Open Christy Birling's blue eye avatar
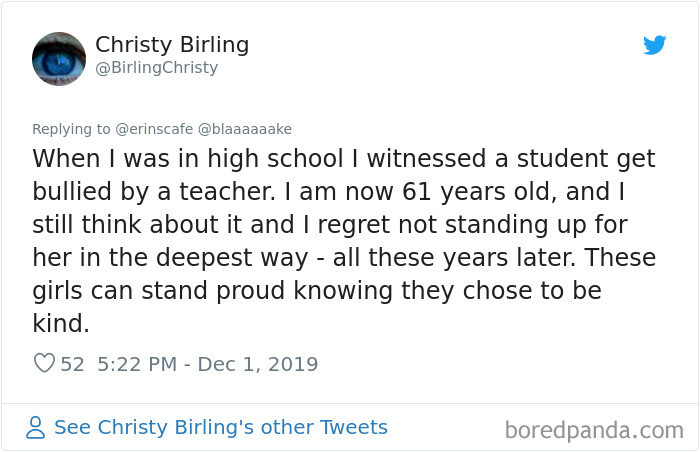This screenshot has height=452, width=700. click(x=59, y=58)
